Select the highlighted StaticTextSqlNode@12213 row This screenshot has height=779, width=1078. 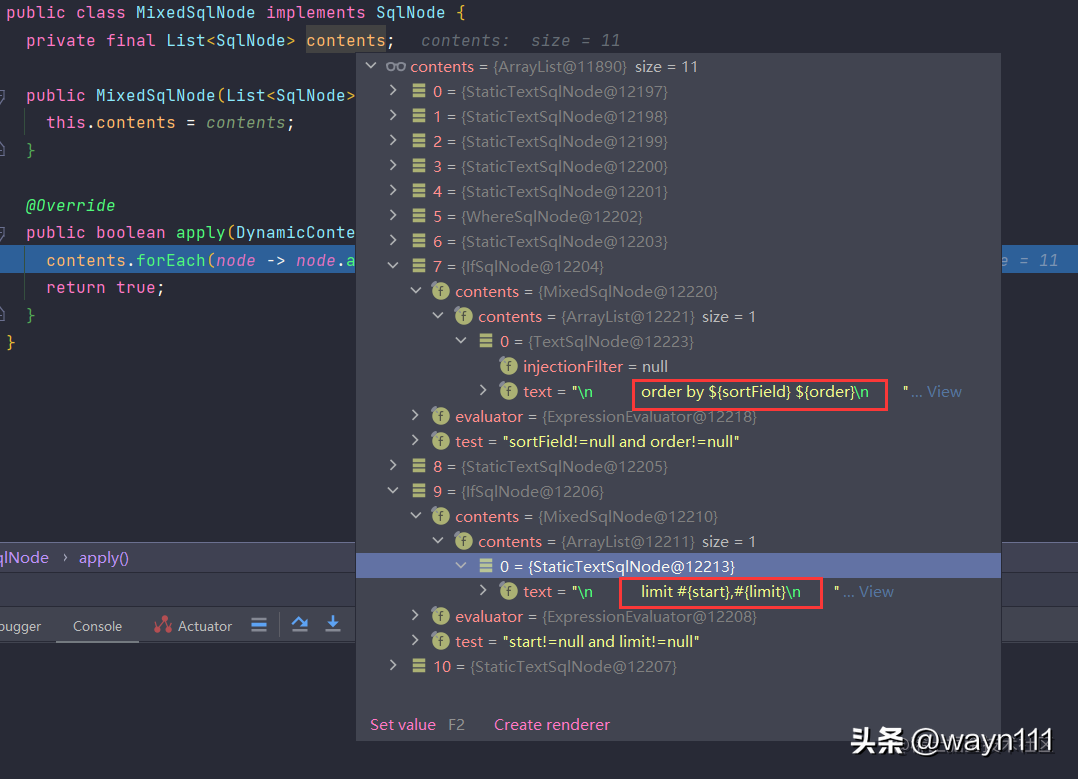point(678,566)
